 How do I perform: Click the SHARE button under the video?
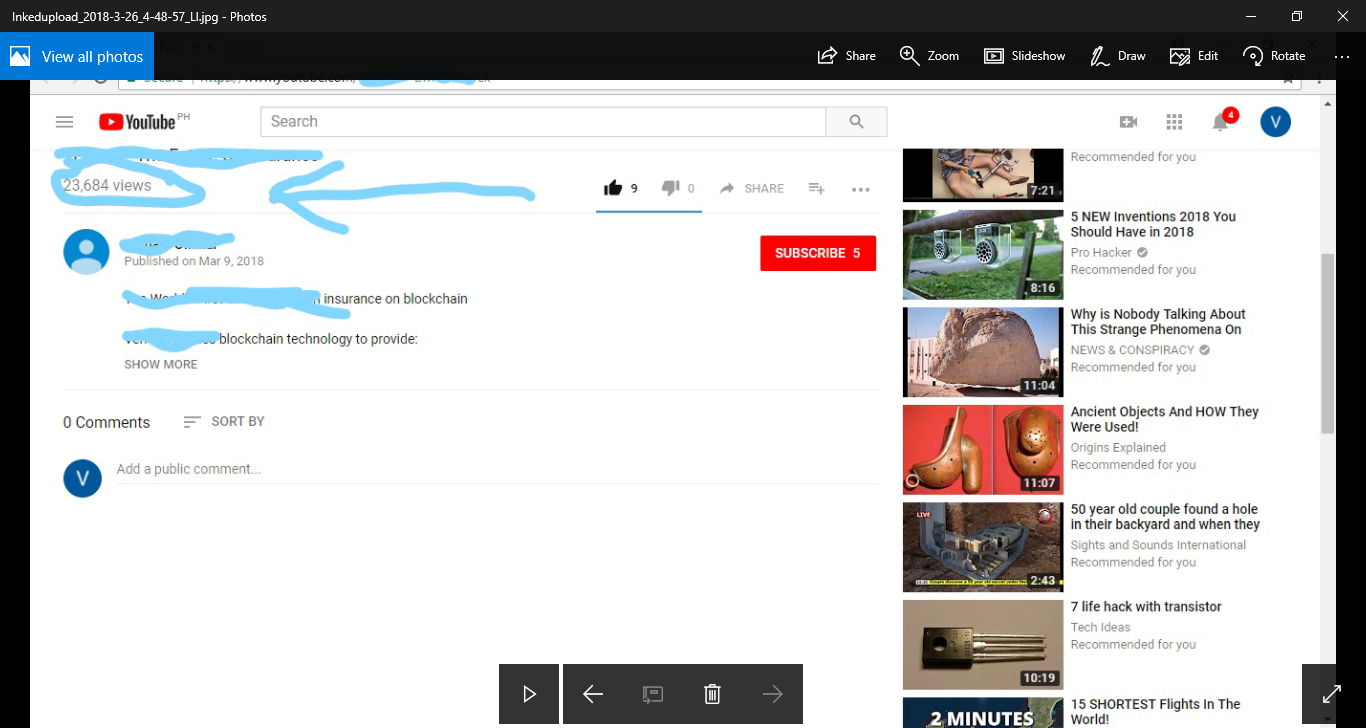(752, 188)
